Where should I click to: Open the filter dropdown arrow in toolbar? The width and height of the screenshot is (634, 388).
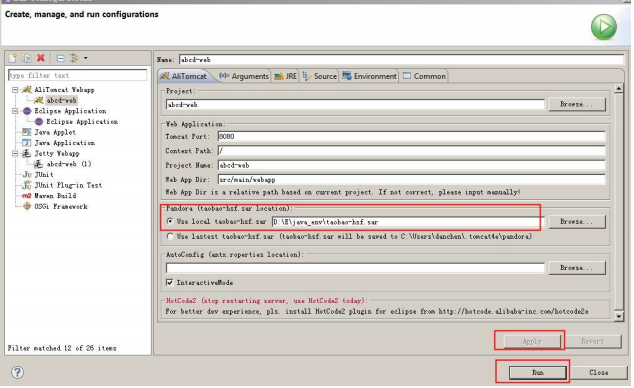click(x=86, y=58)
